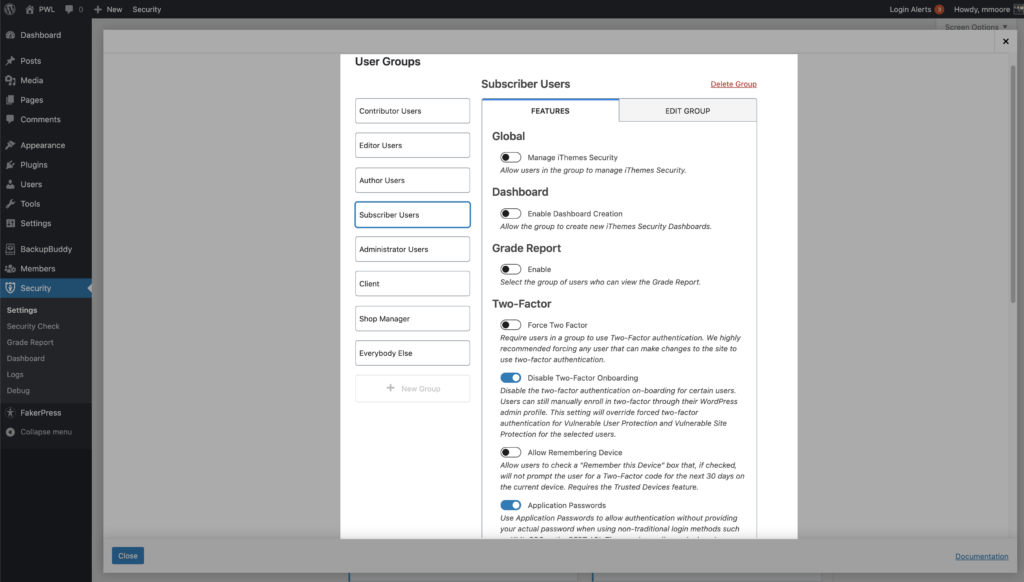Click the Members group icon

click(10, 268)
